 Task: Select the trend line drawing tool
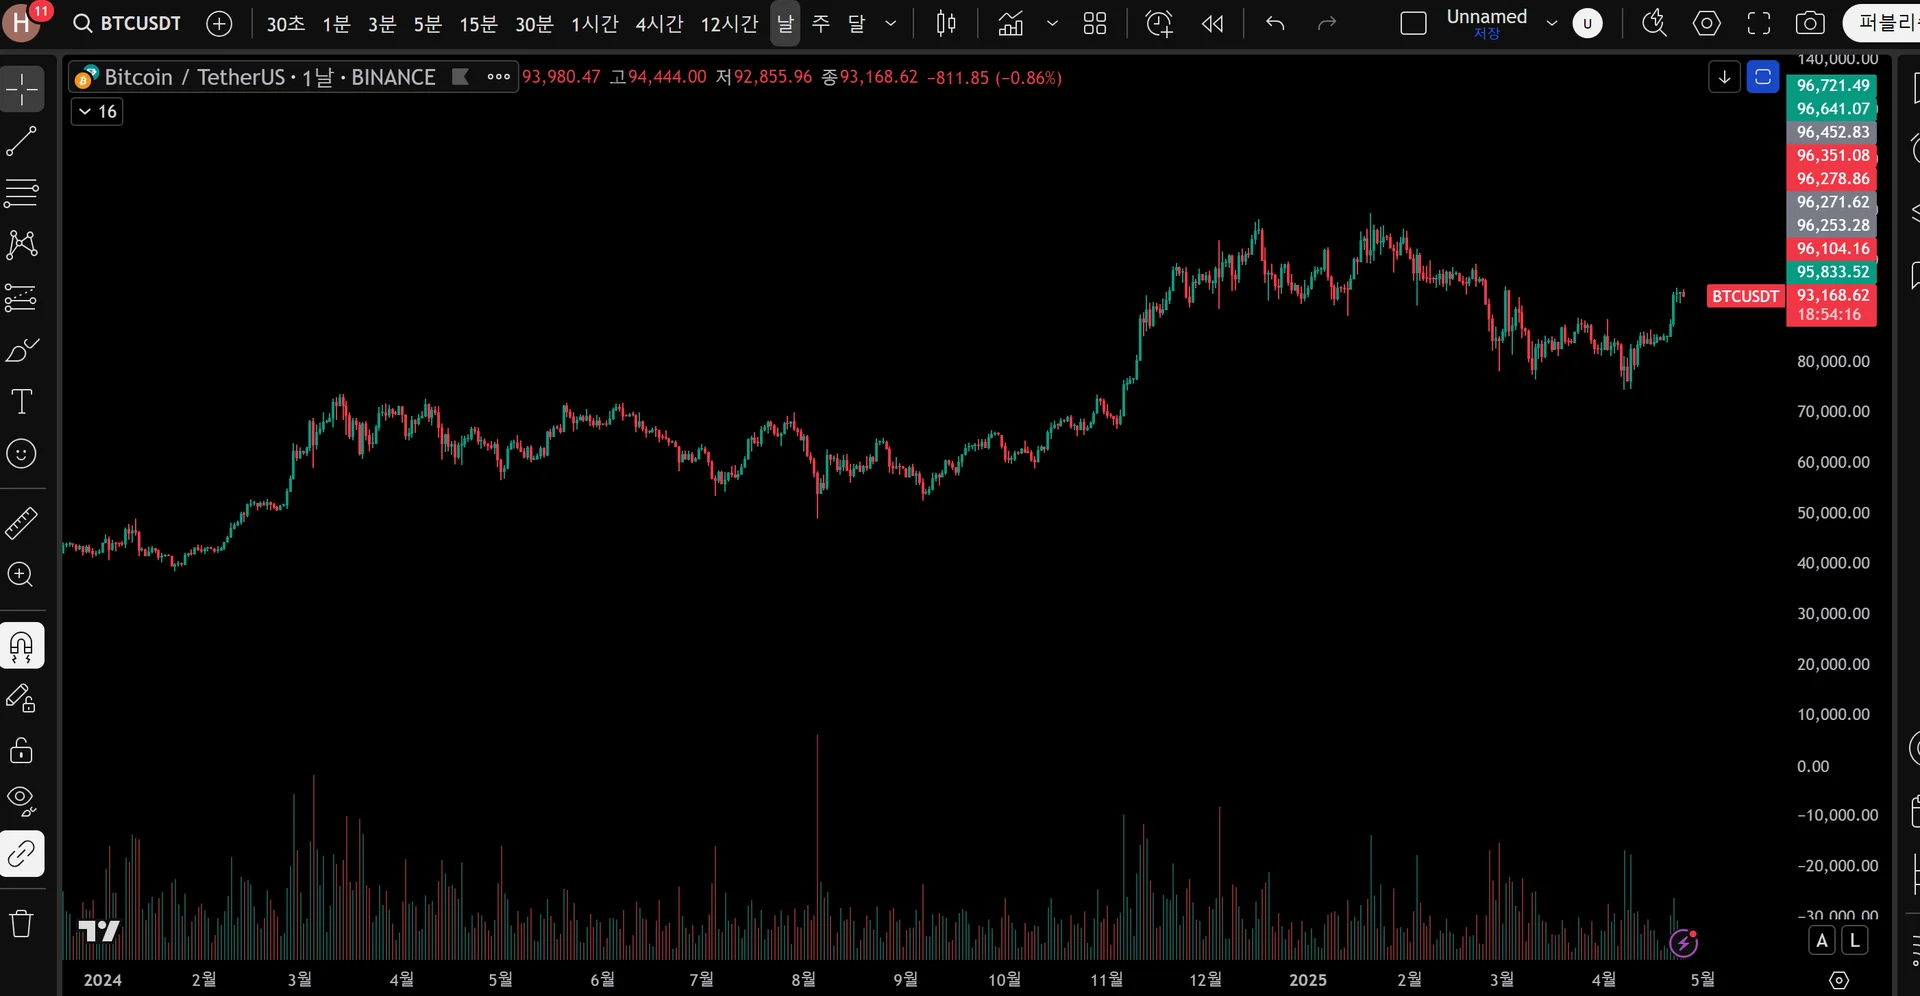point(22,141)
